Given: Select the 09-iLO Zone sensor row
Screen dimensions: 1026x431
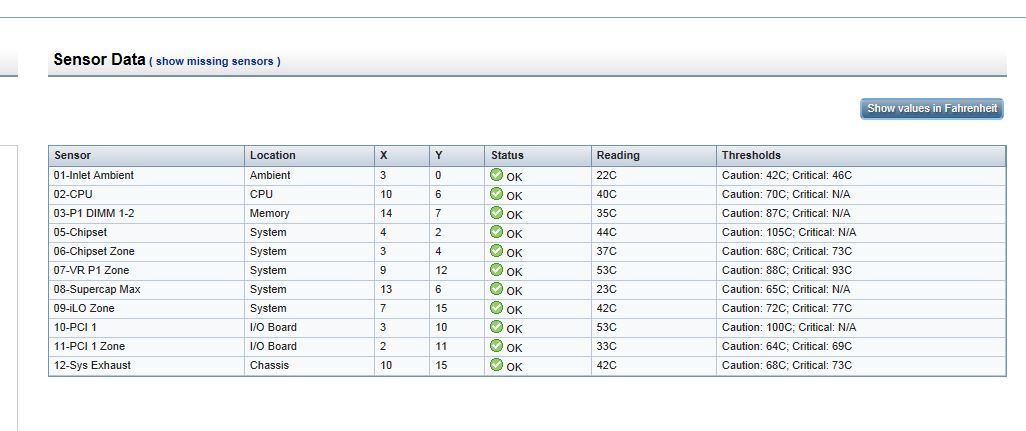Looking at the screenshot, I should [x=527, y=308].
